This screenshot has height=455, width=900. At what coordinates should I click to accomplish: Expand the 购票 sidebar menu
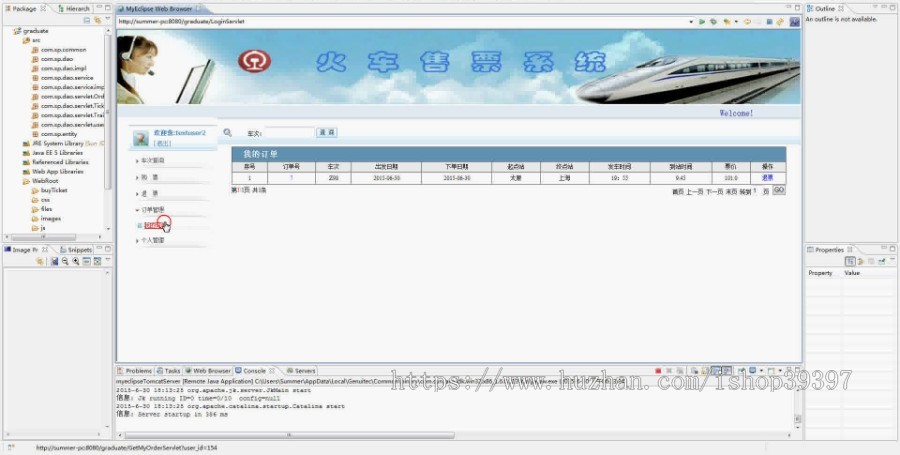tap(149, 177)
